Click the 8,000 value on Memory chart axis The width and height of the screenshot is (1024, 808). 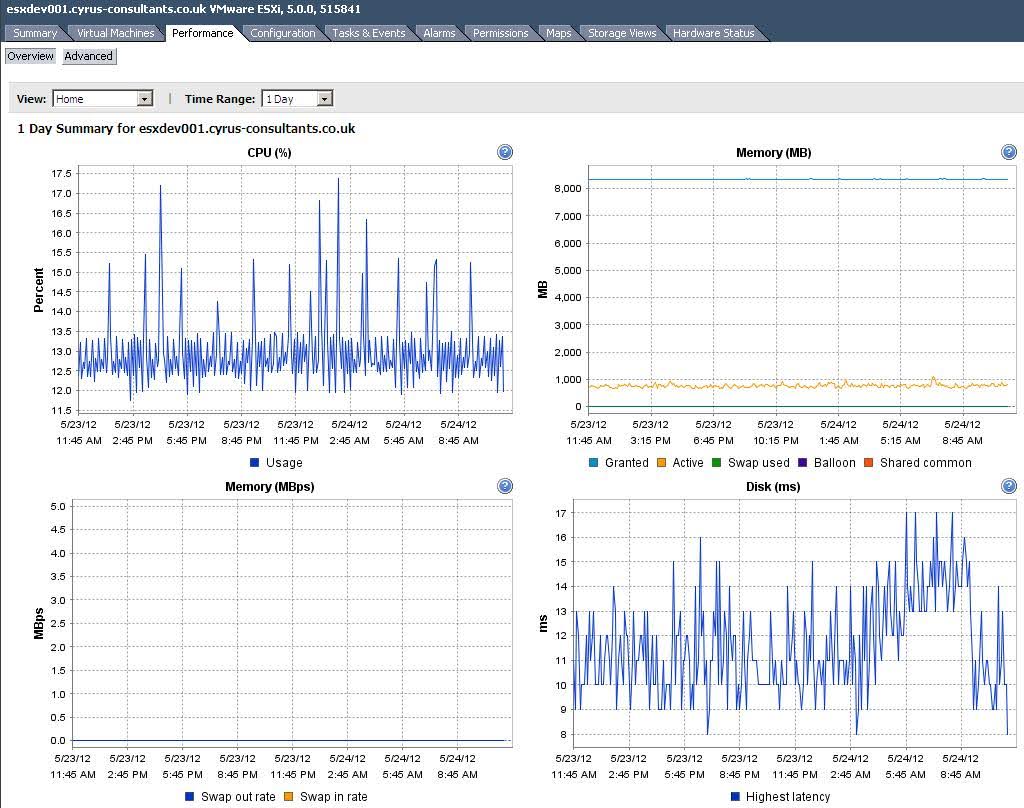click(568, 189)
